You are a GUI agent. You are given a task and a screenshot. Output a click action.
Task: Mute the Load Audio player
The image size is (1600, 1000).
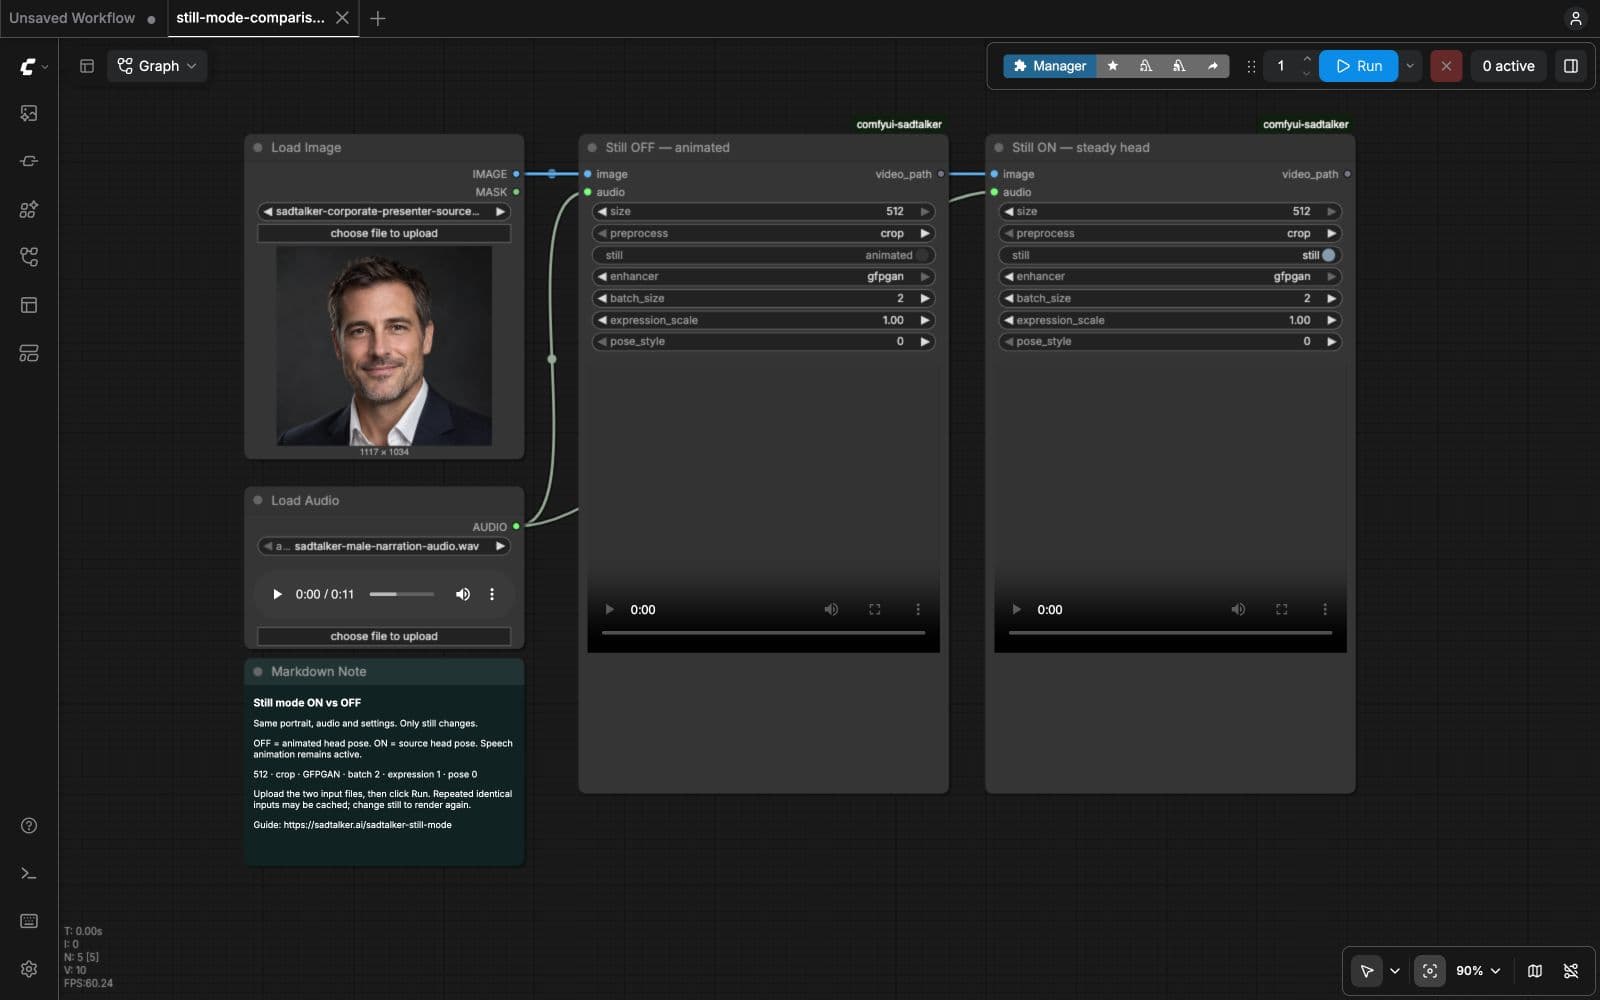point(463,594)
